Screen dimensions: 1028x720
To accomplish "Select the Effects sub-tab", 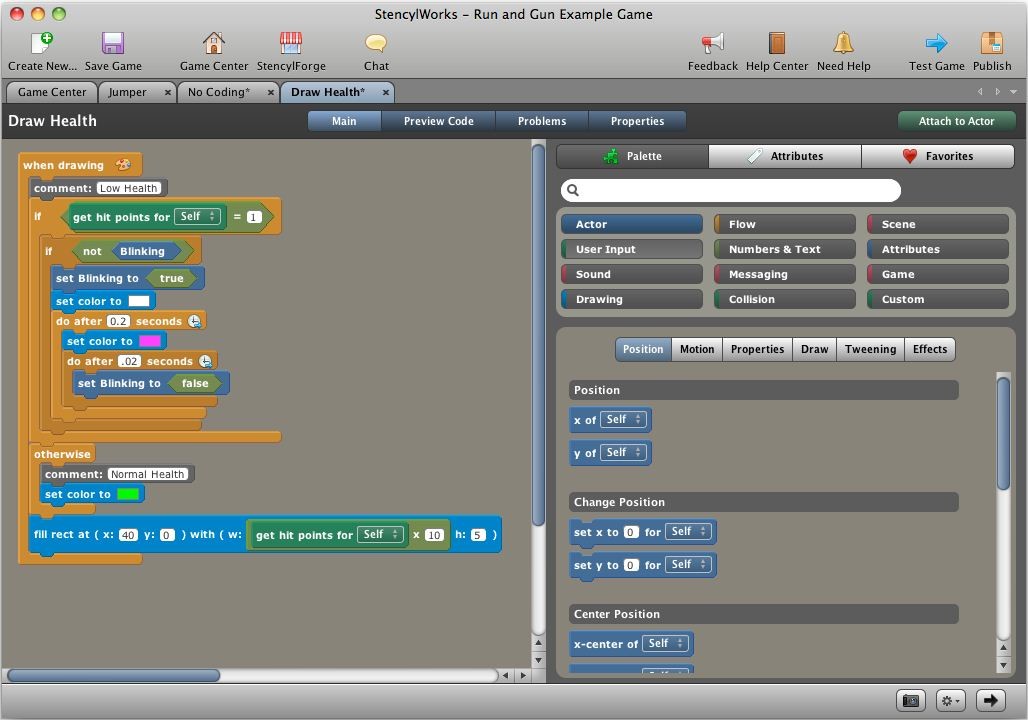I will point(930,349).
